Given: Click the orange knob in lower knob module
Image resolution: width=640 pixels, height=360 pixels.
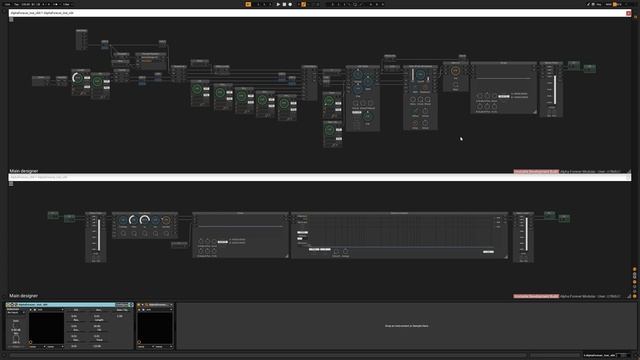Looking at the screenshot, I should 166,221.
